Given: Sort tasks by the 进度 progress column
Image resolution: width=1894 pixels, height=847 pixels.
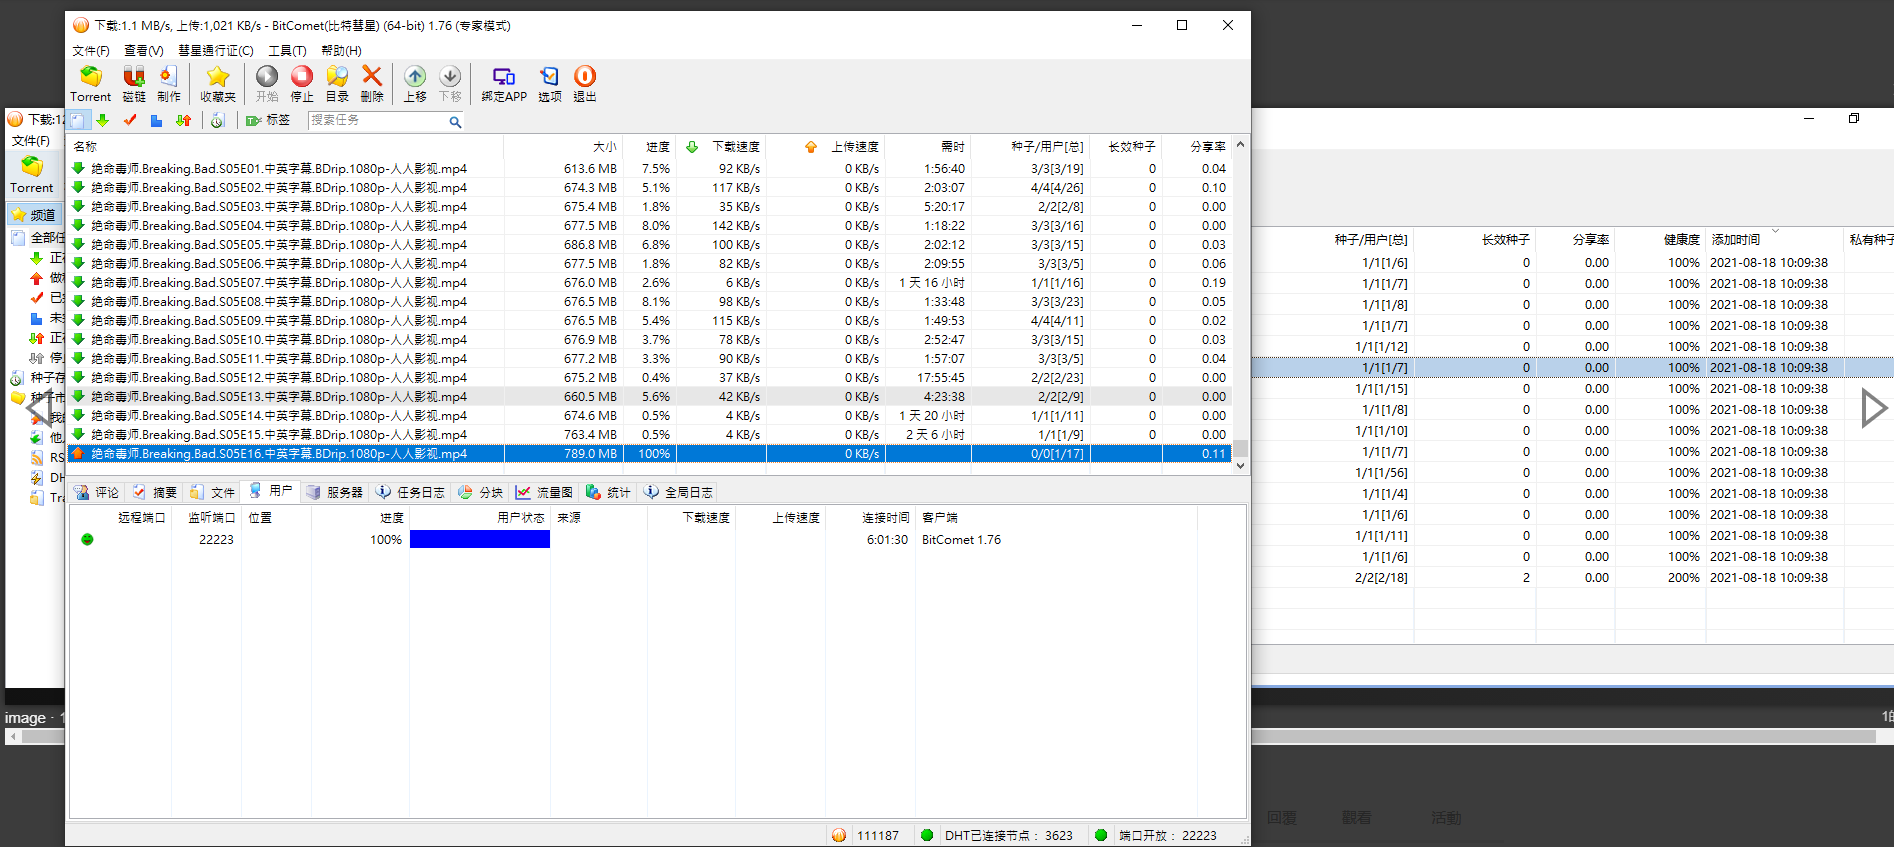Looking at the screenshot, I should pyautogui.click(x=650, y=146).
